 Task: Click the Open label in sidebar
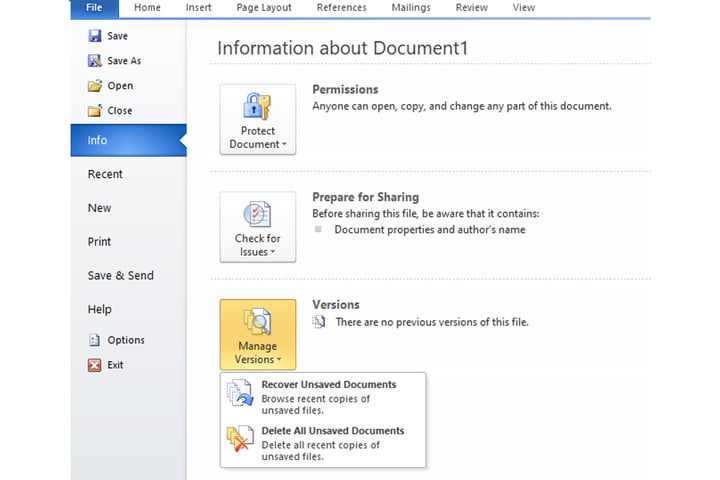pyautogui.click(x=120, y=86)
